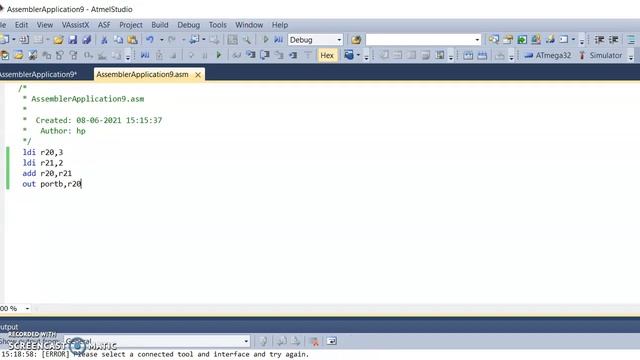Open the search combo box dropdown arrow
This screenshot has width=640, height=360.
[x=477, y=40]
